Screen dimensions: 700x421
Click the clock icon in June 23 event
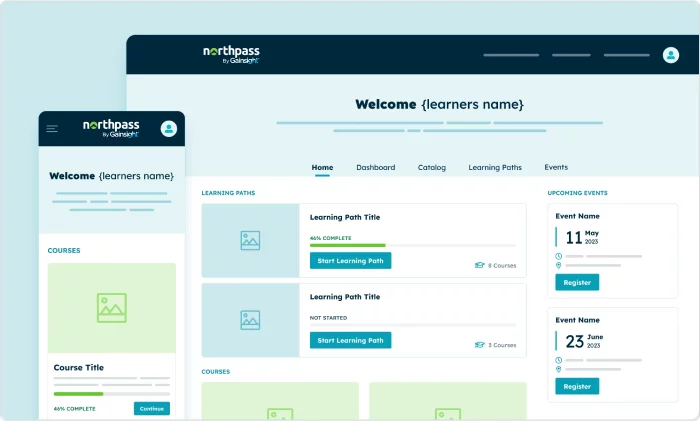click(558, 360)
